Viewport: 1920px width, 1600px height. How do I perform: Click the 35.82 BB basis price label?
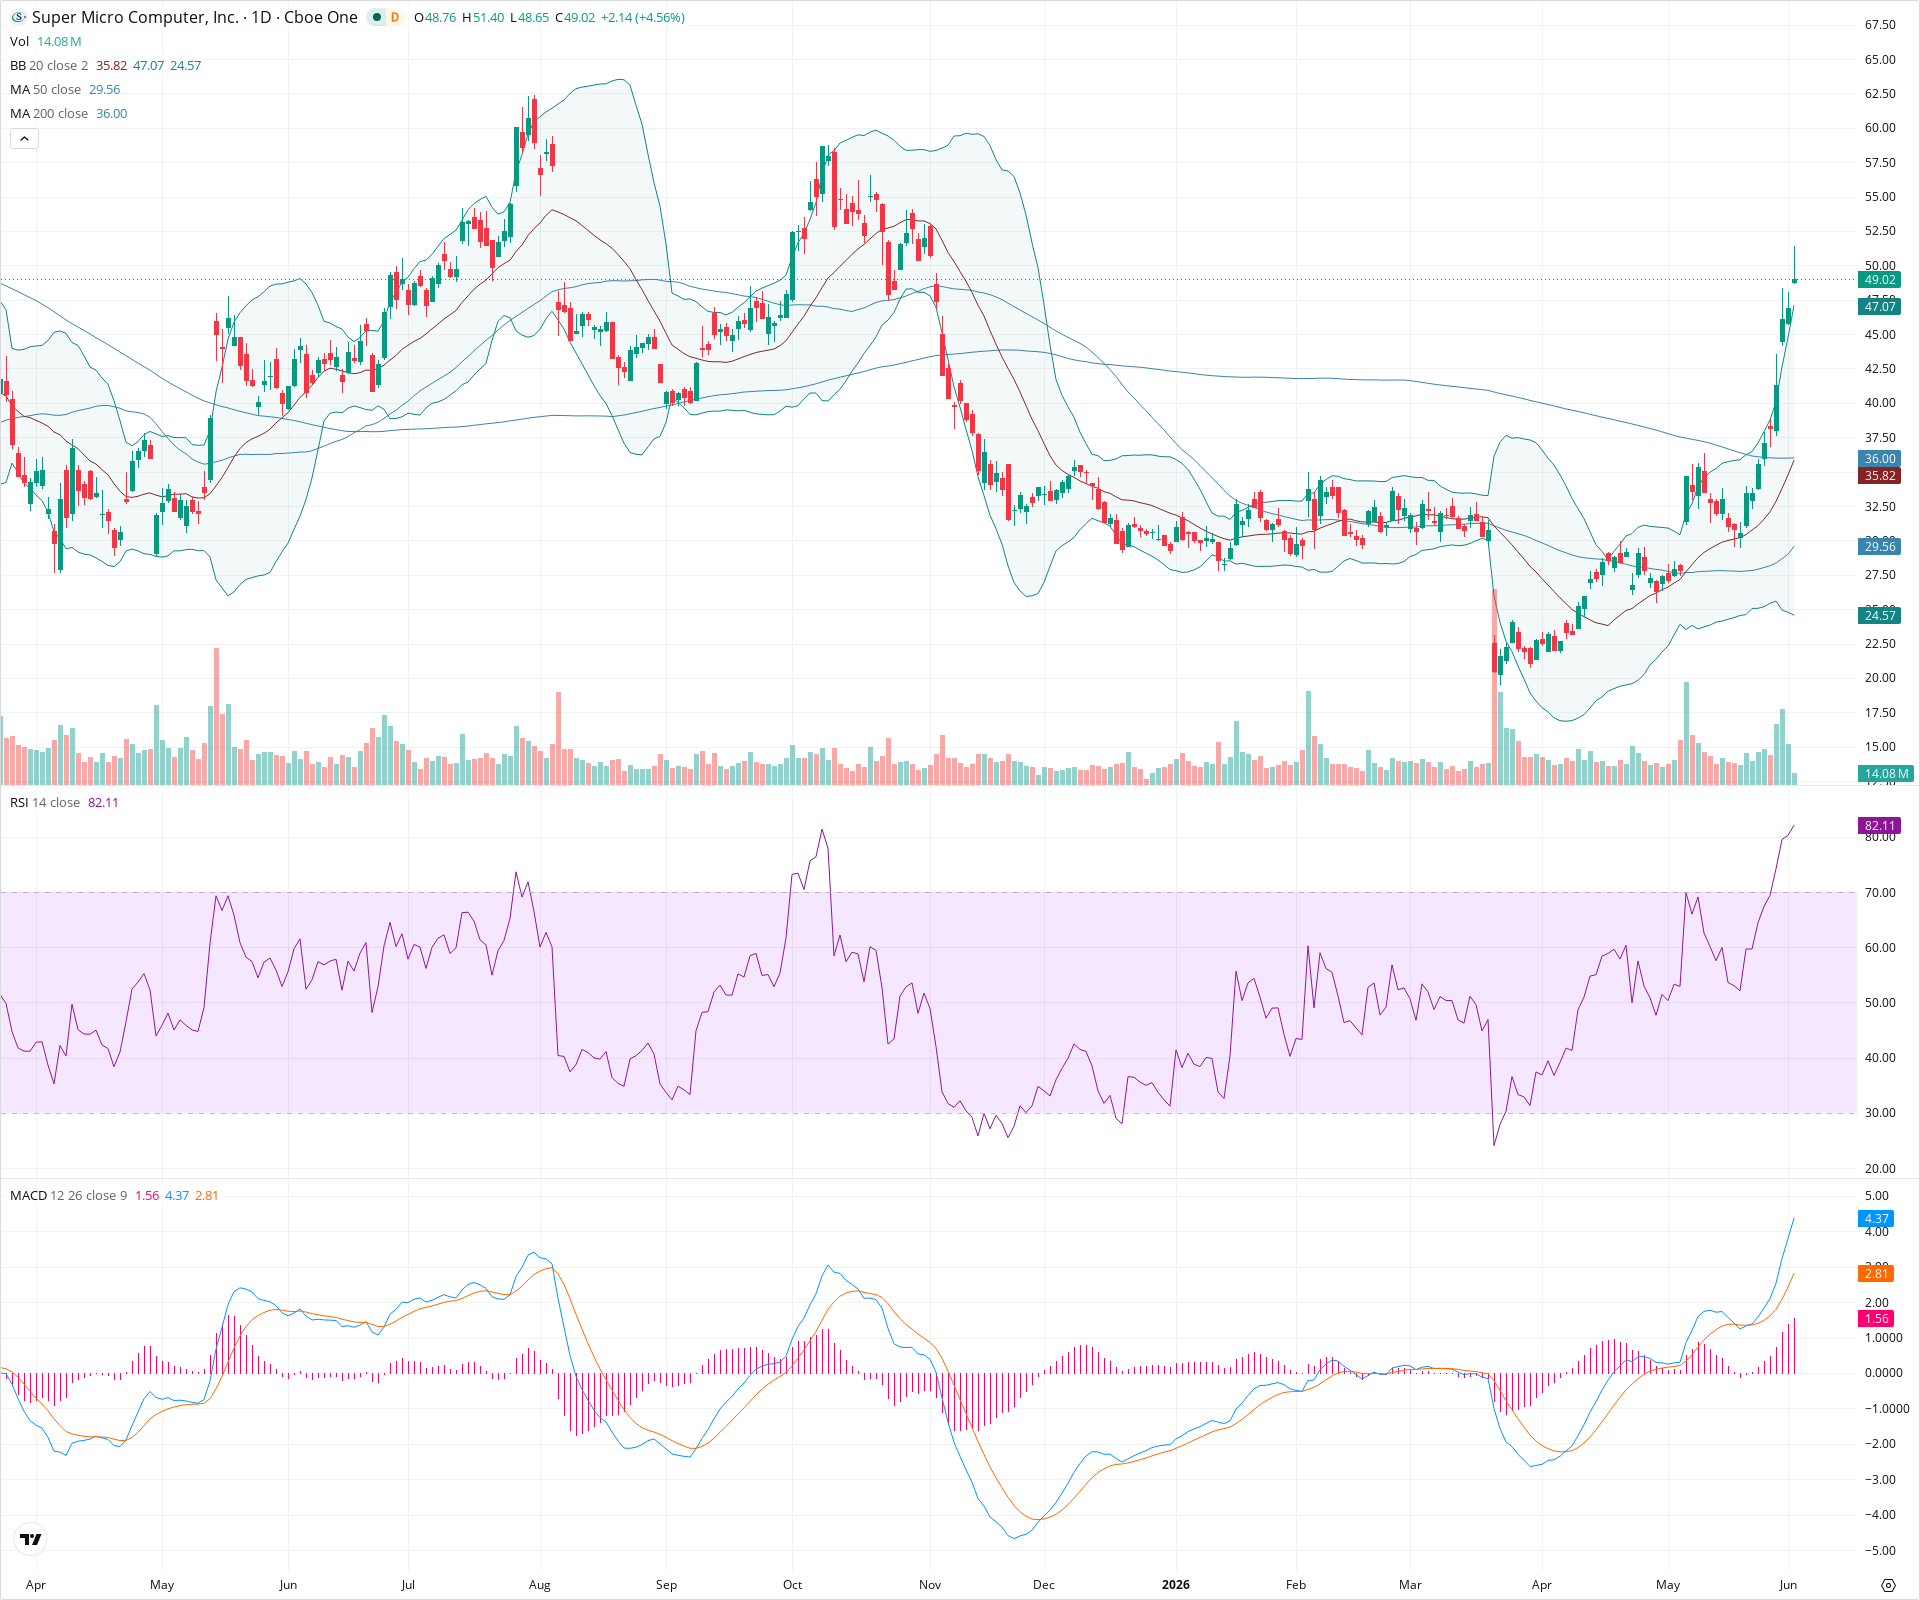pyautogui.click(x=1880, y=476)
